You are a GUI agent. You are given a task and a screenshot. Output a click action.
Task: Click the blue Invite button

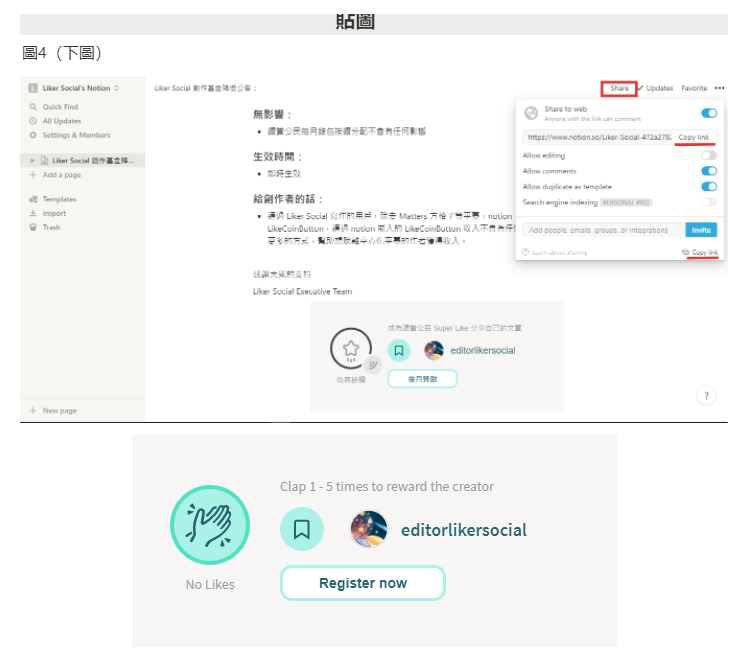701,230
